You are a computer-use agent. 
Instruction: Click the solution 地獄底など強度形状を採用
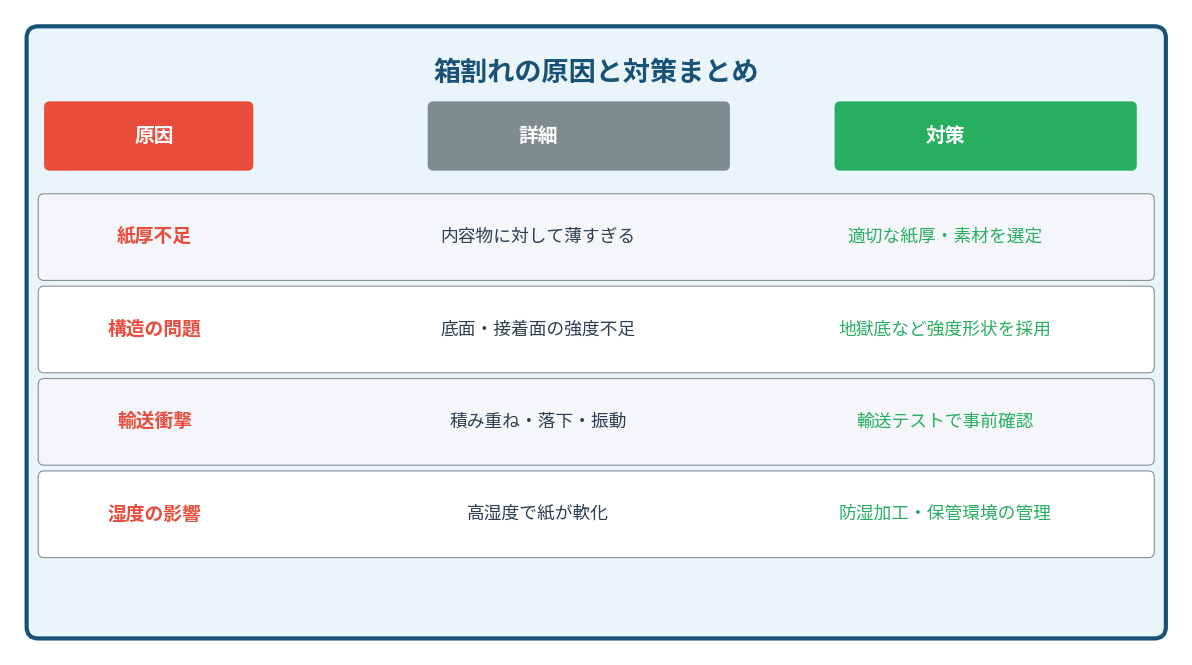945,329
